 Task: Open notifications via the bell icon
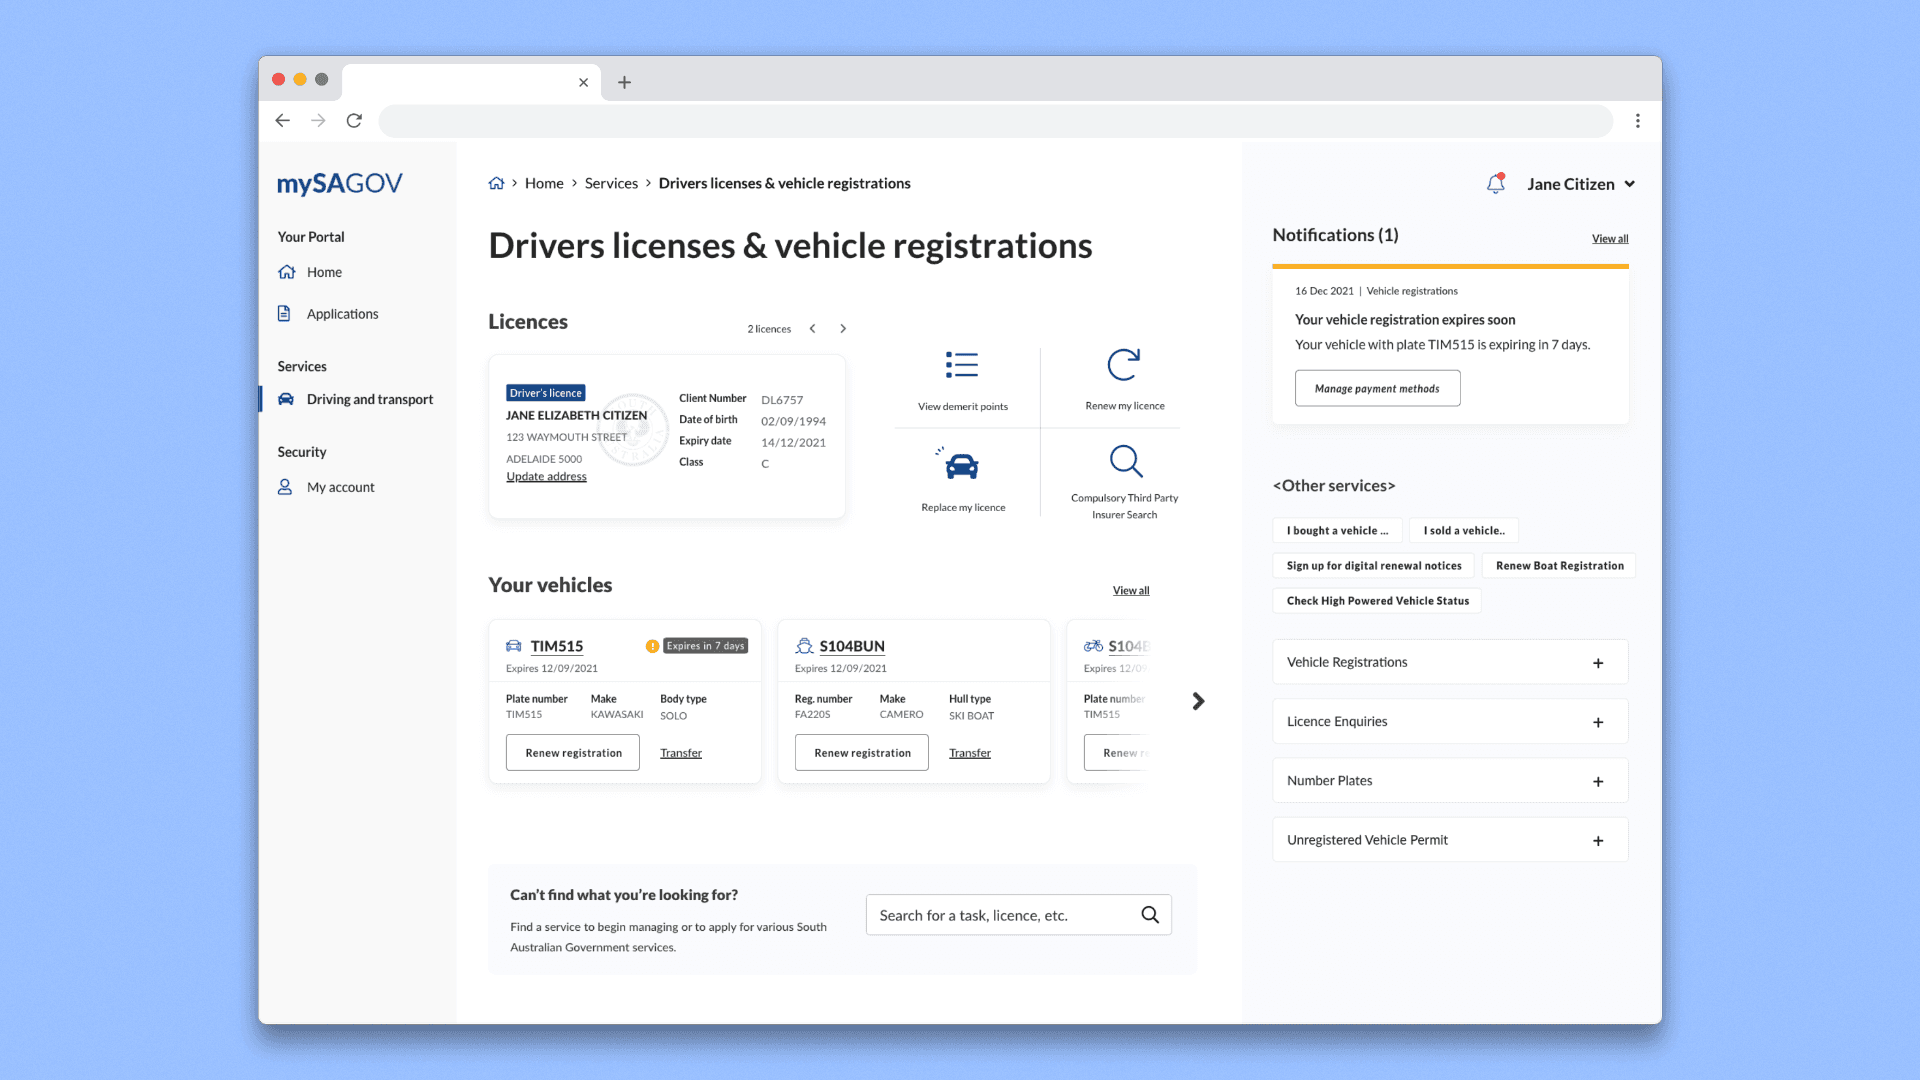[1495, 184]
